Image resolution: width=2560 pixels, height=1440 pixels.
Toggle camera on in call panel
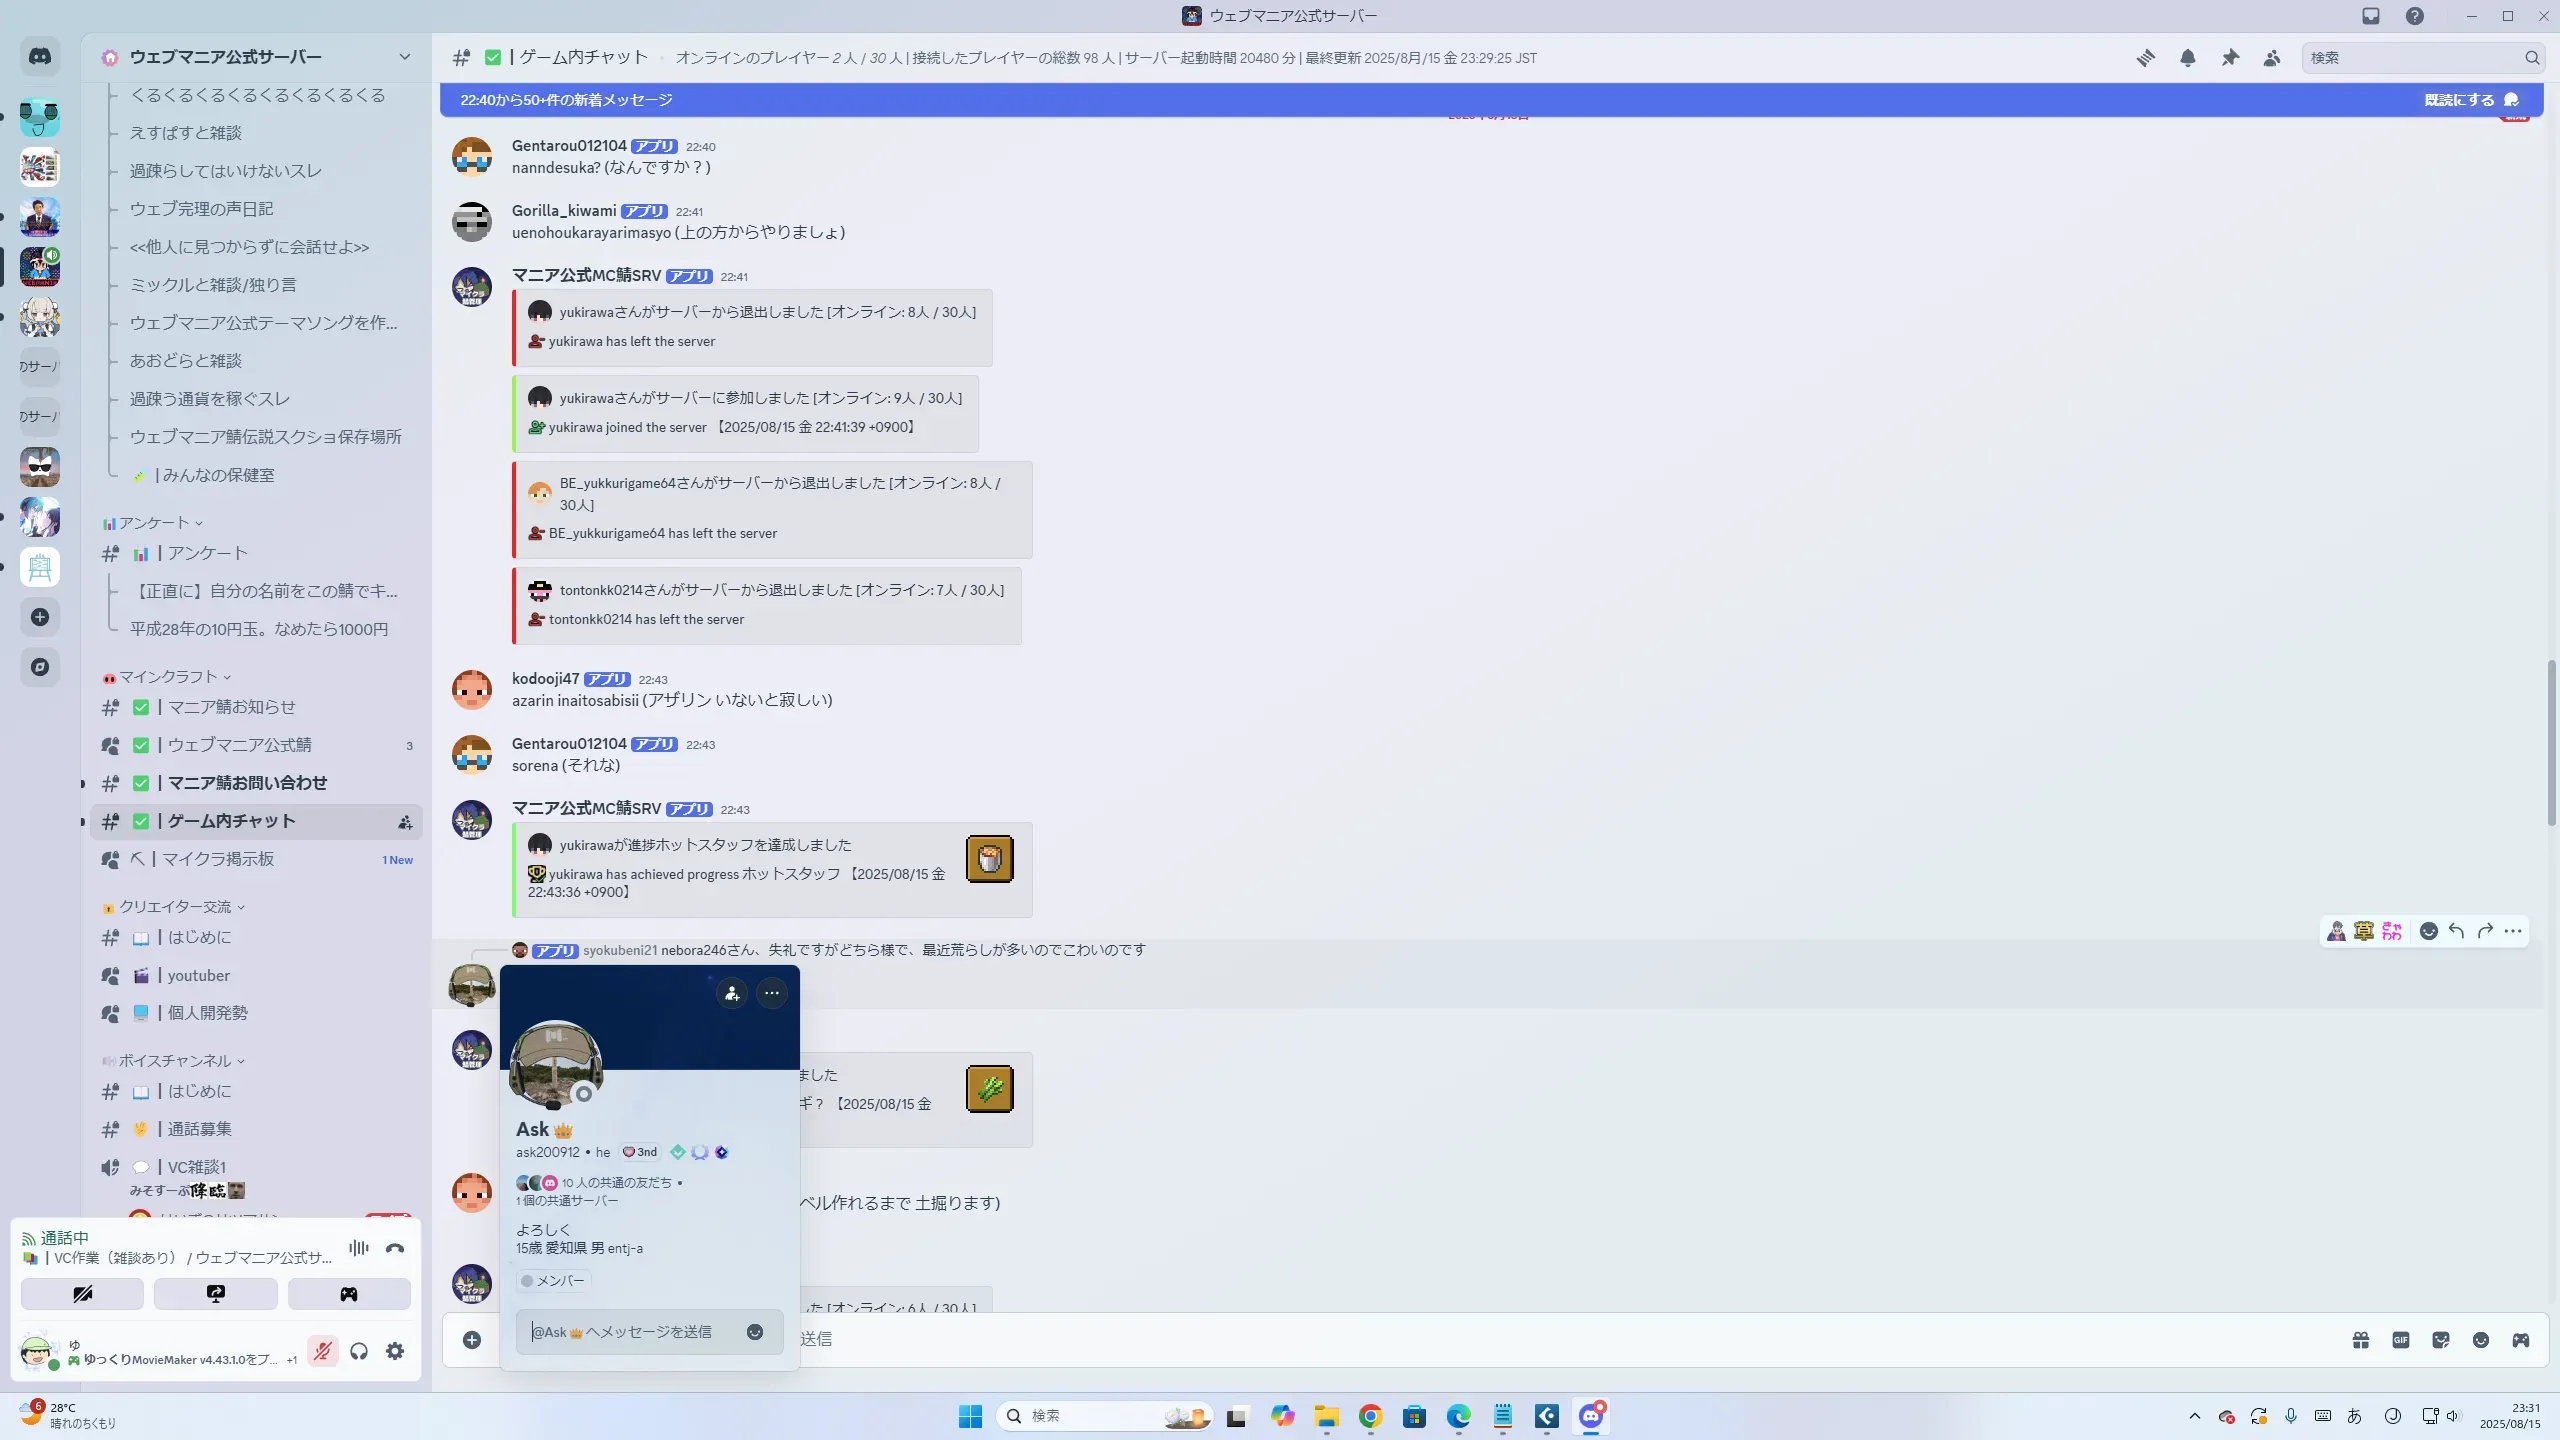coord(82,1294)
